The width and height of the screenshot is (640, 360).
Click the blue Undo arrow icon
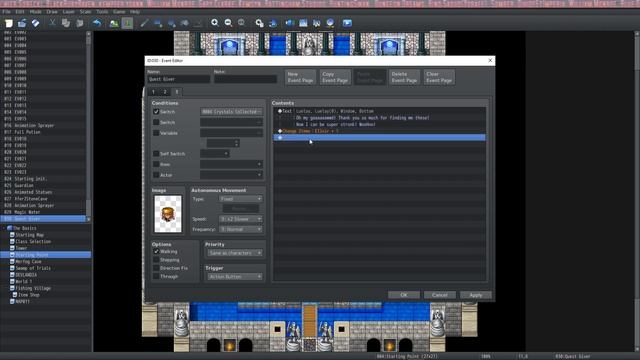97,23
